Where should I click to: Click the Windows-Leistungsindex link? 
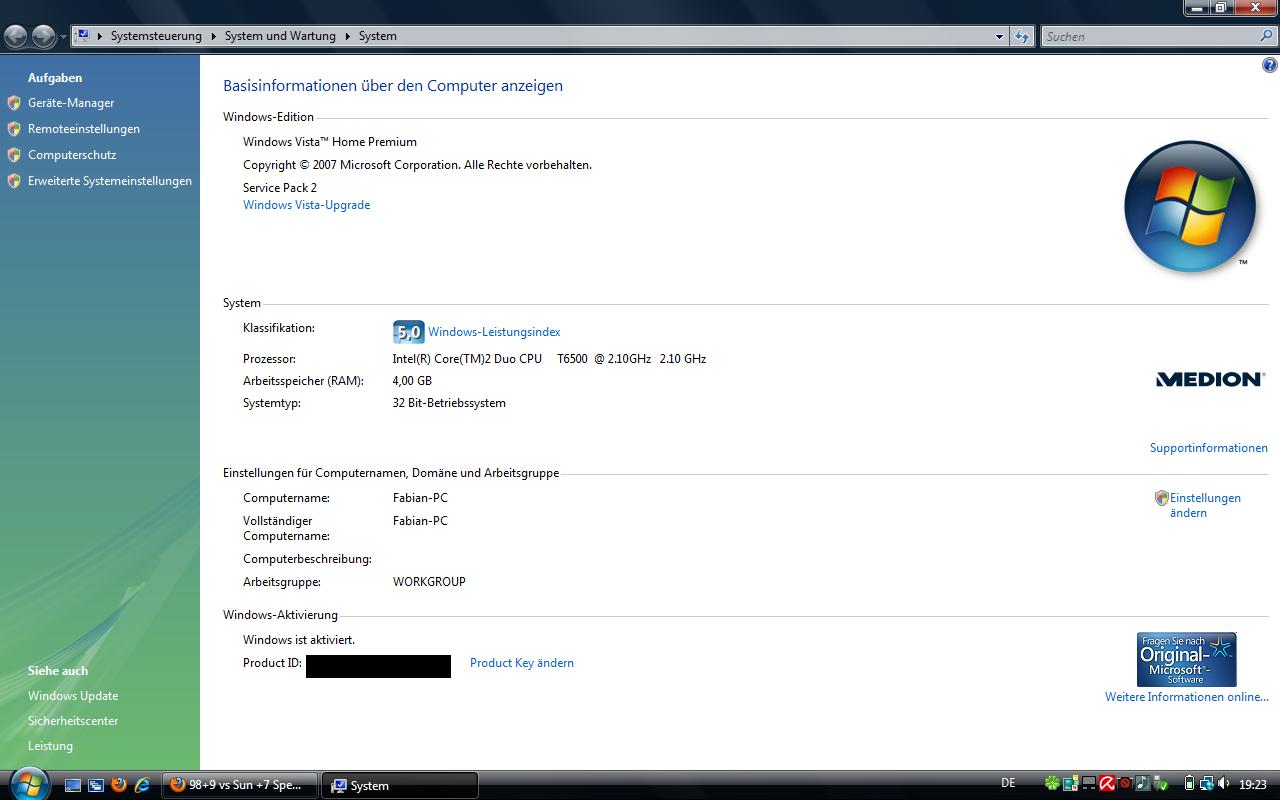tap(494, 332)
